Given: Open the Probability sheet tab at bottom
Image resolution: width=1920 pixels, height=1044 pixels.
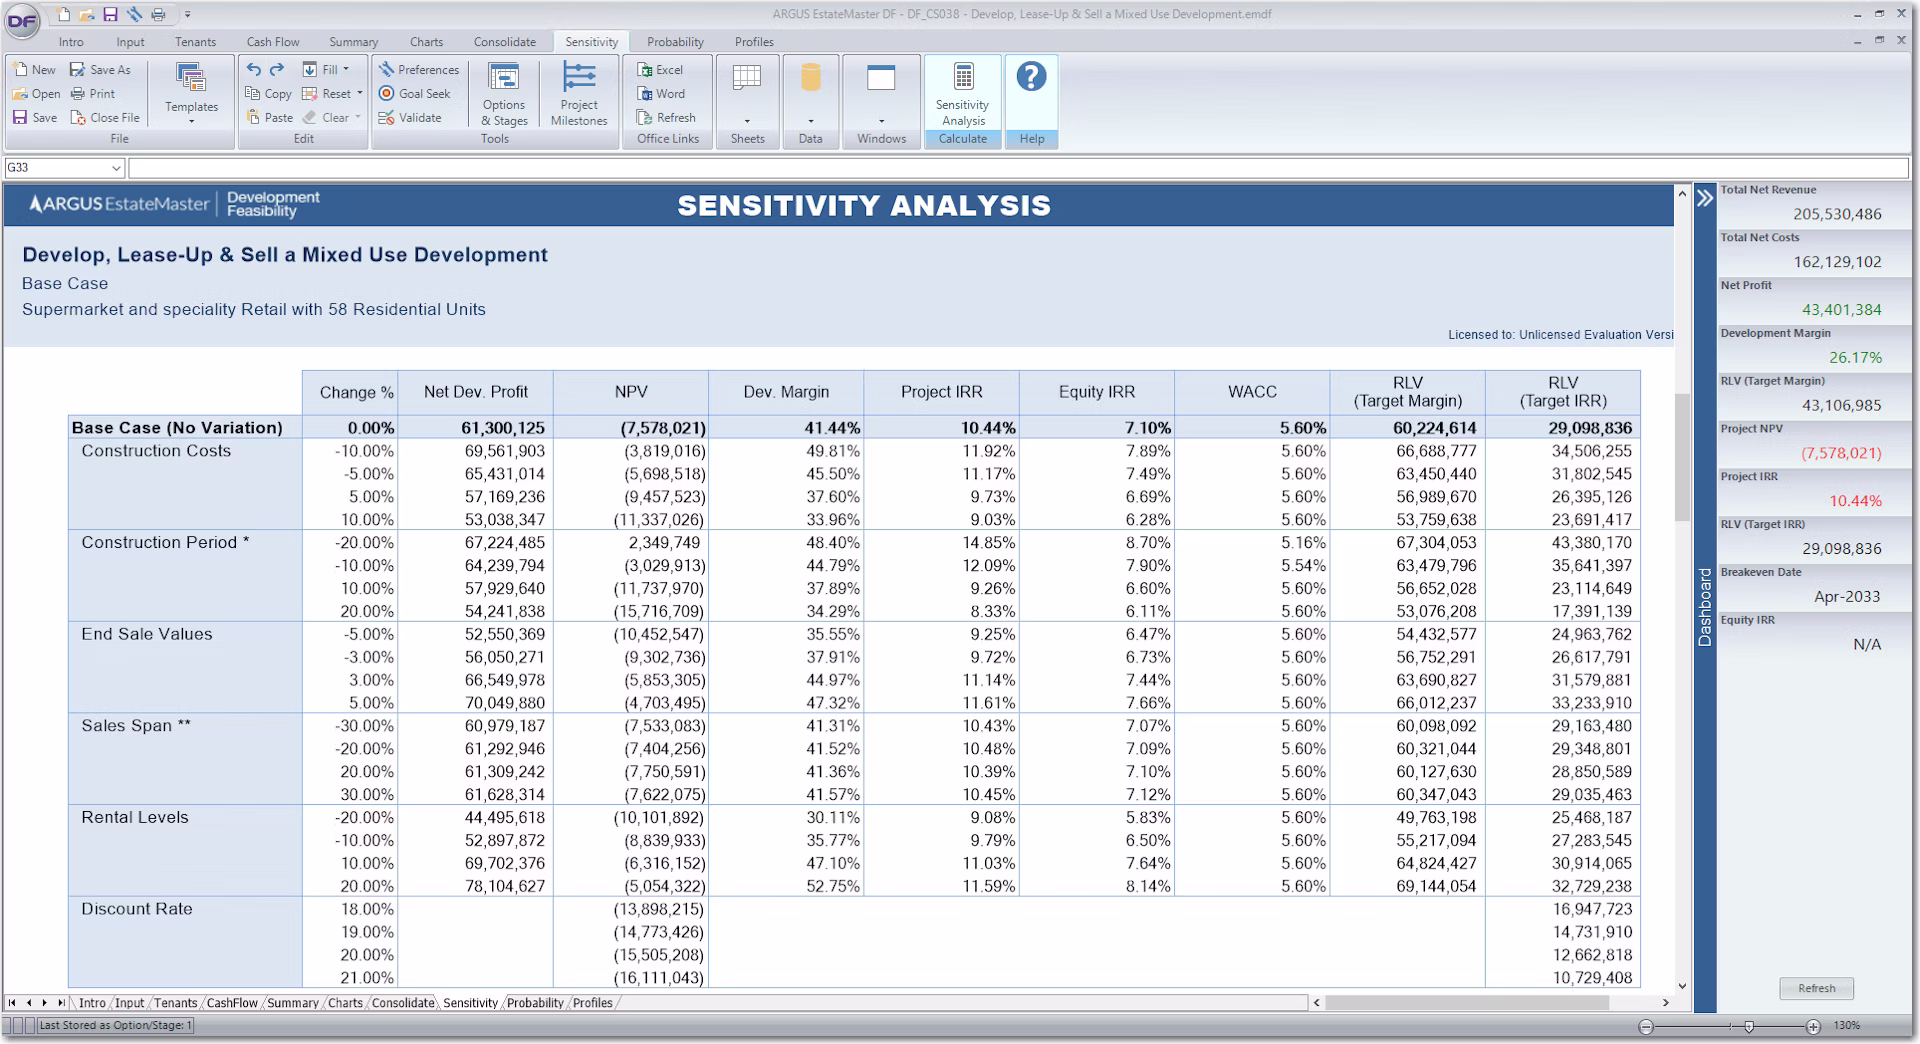Looking at the screenshot, I should tap(535, 1003).
